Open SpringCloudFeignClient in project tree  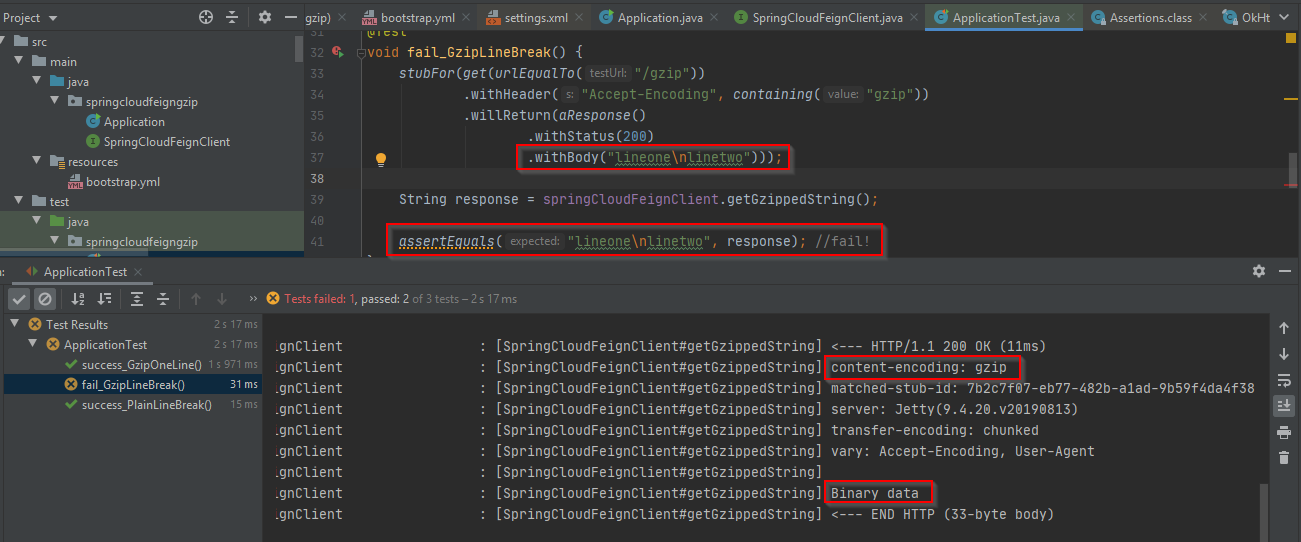pyautogui.click(x=166, y=142)
